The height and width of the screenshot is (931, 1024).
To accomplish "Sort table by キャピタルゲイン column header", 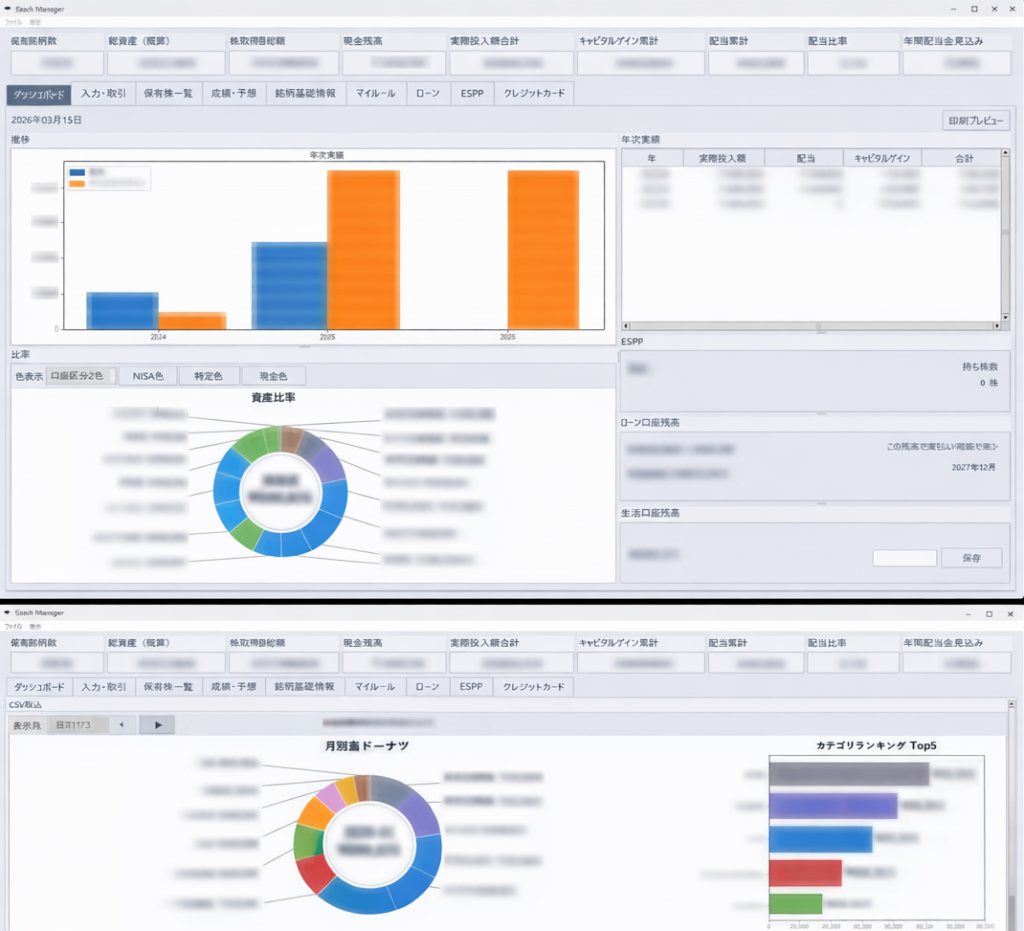I will pyautogui.click(x=881, y=158).
